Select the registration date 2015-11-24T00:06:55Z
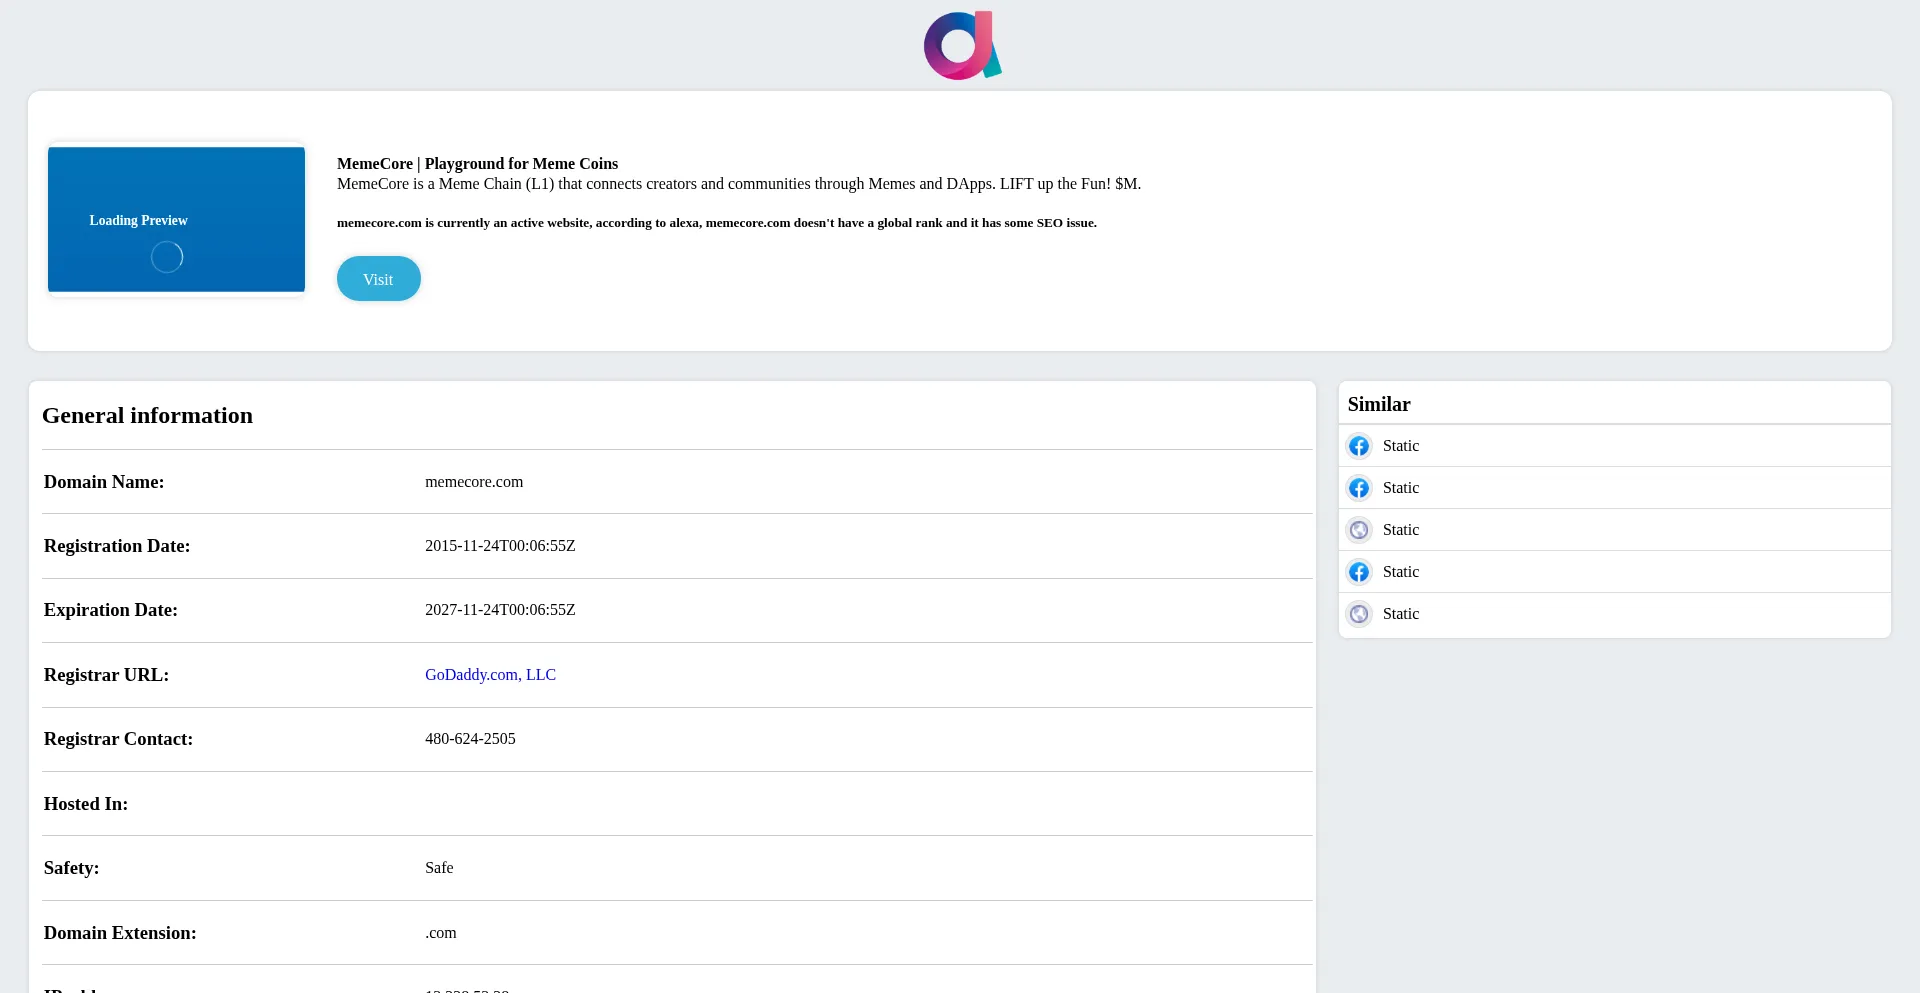This screenshot has height=993, width=1920. click(x=500, y=546)
